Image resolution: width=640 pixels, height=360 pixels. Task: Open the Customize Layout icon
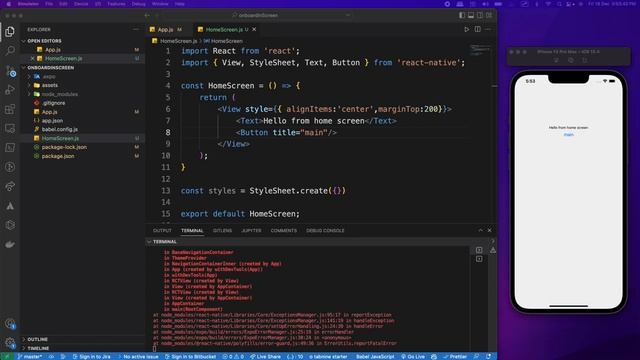[x=489, y=15]
